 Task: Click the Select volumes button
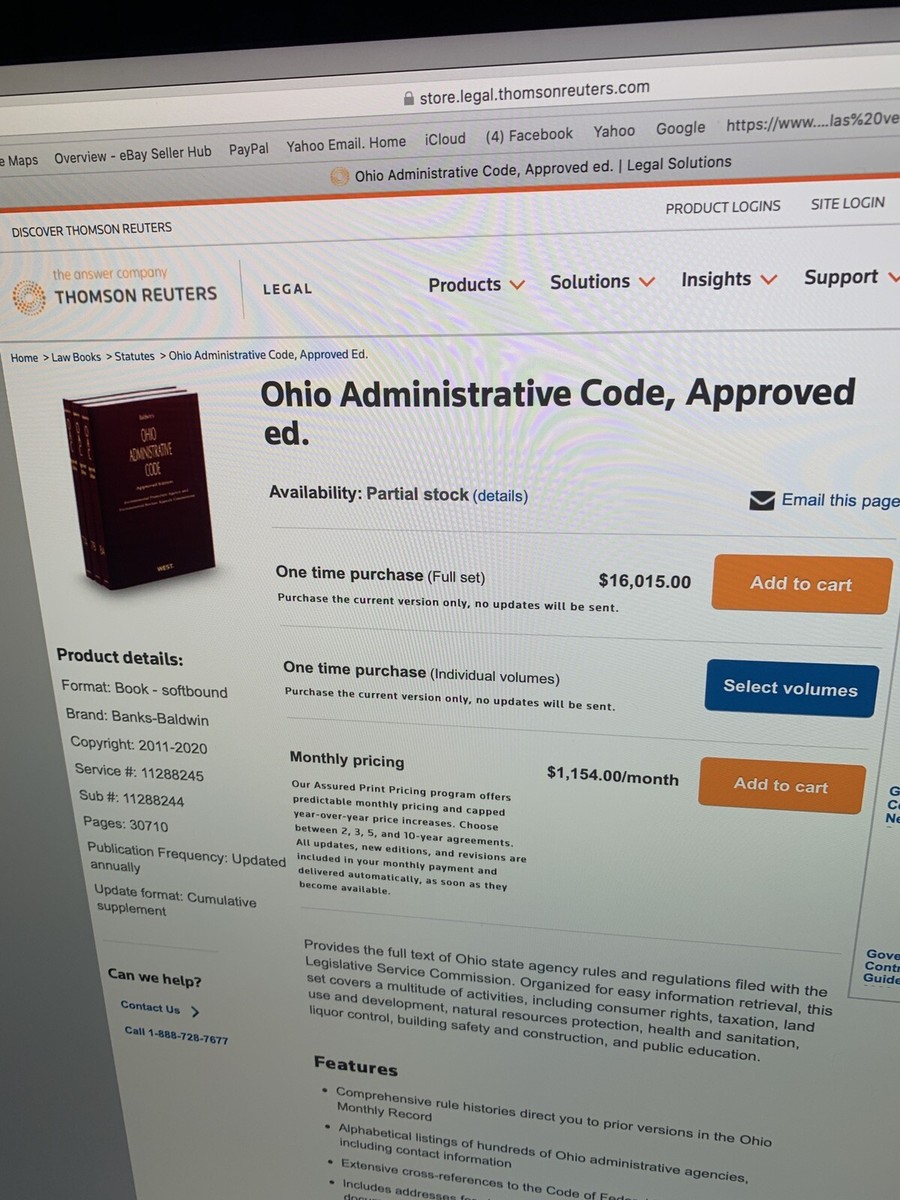point(791,688)
